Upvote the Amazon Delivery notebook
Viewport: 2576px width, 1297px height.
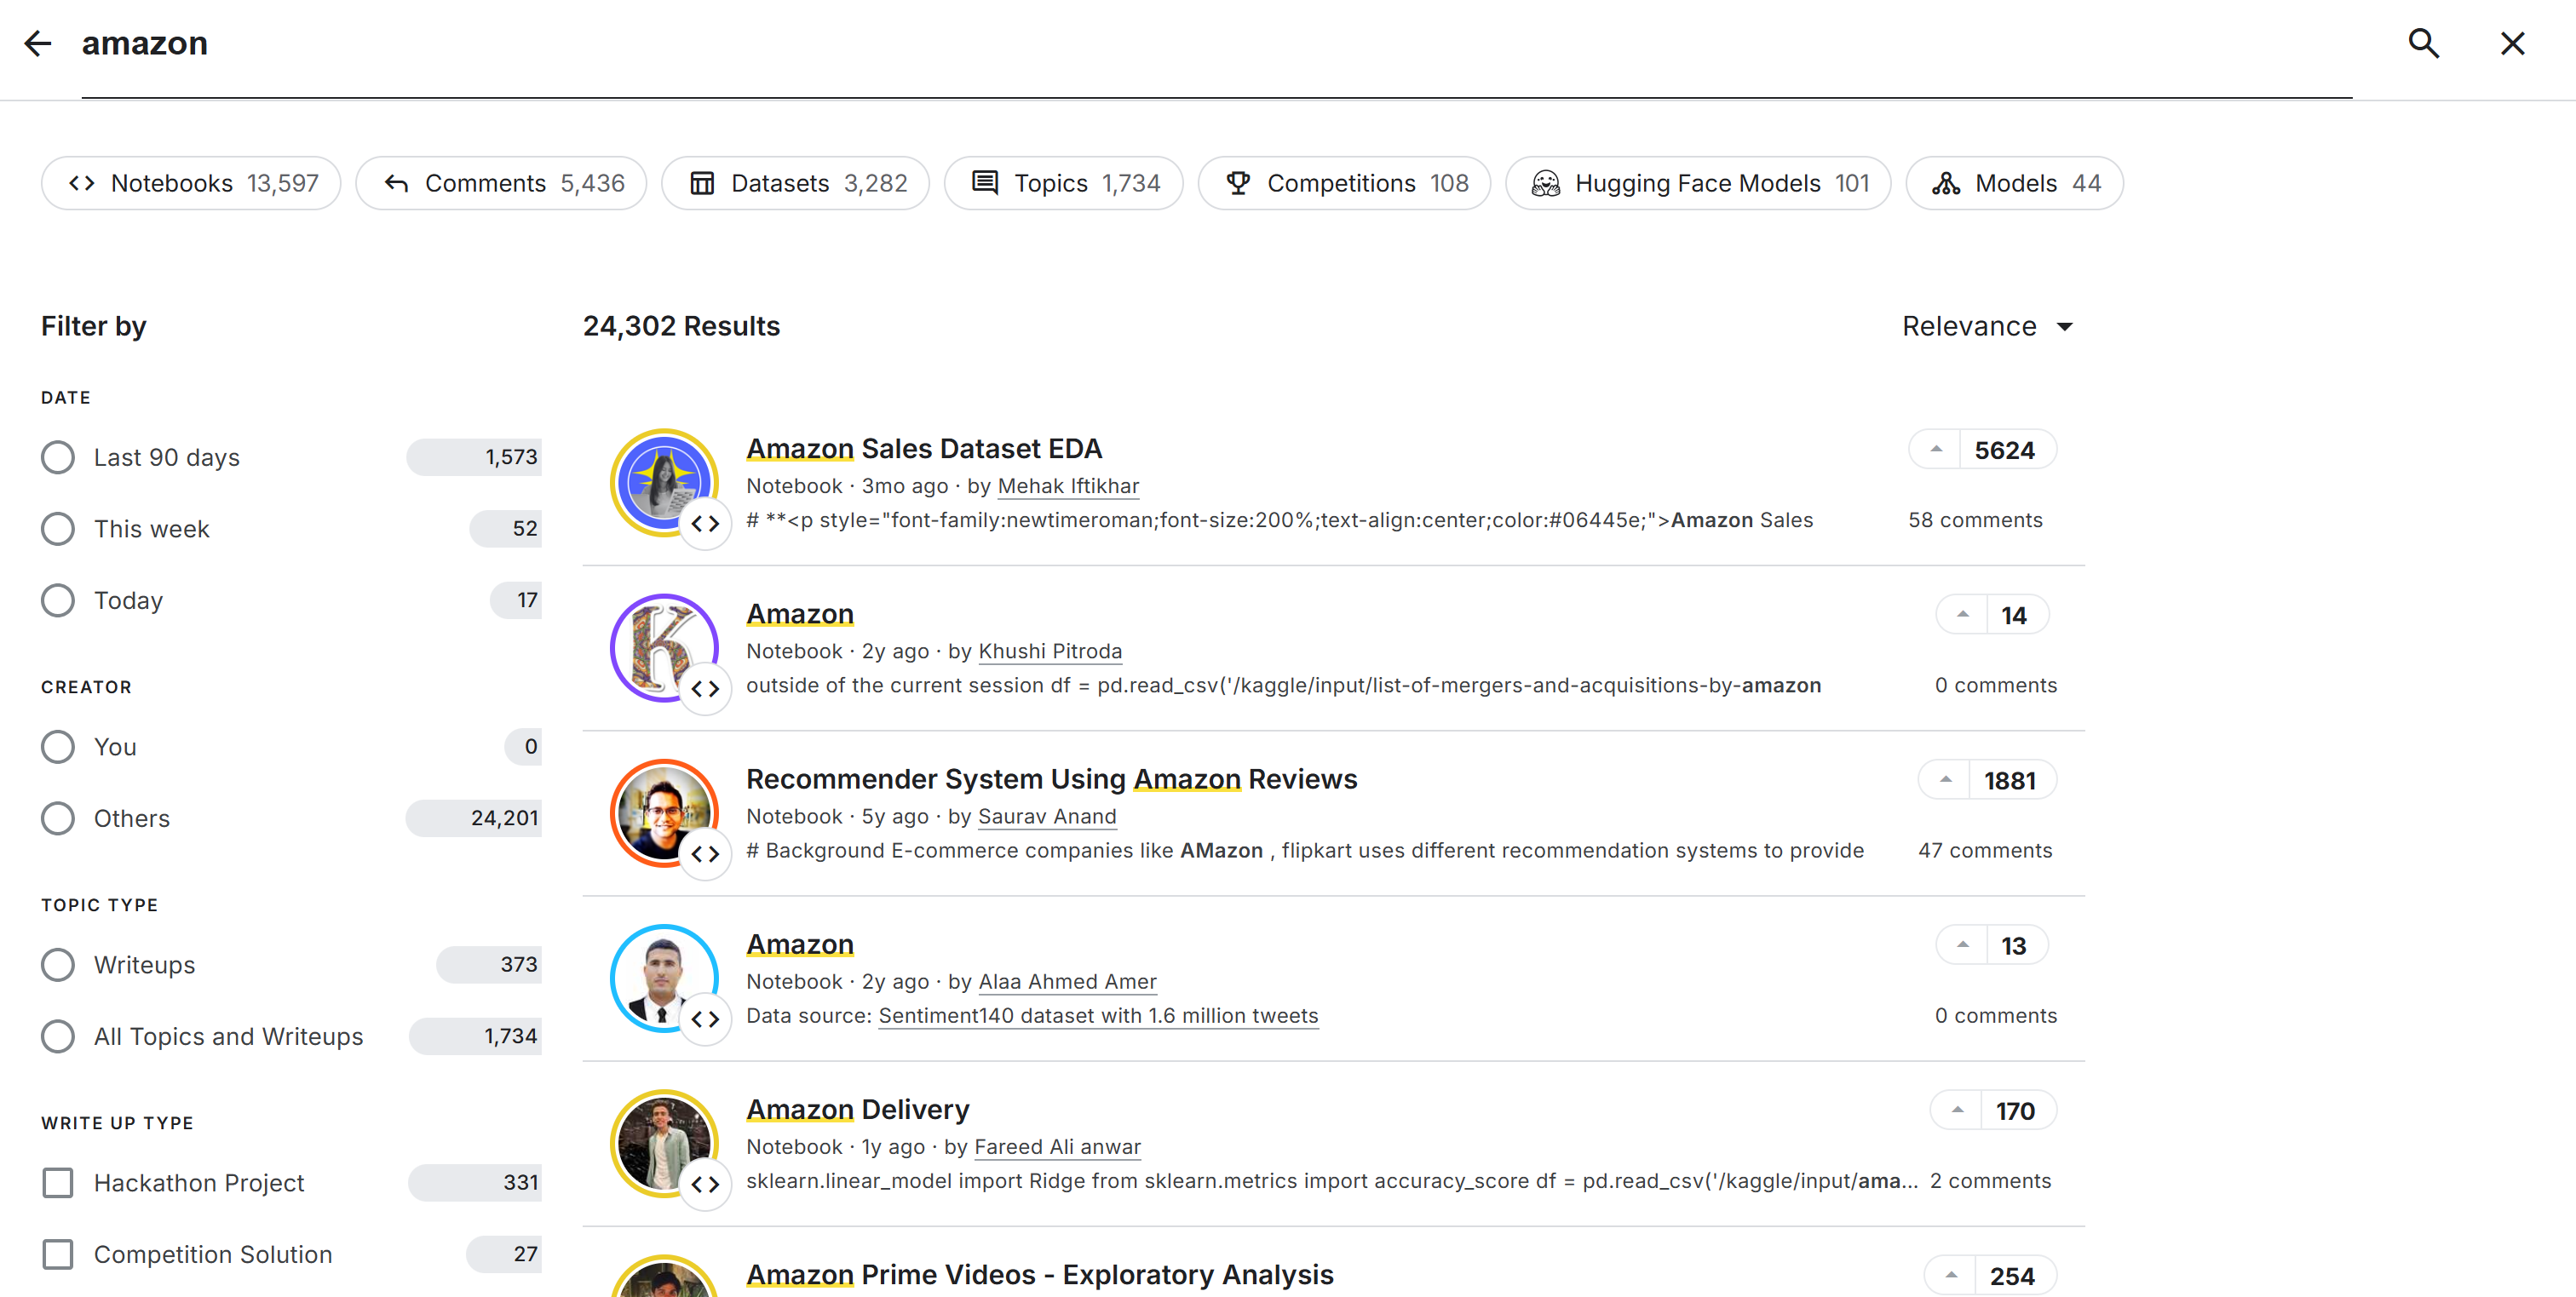[1957, 1109]
